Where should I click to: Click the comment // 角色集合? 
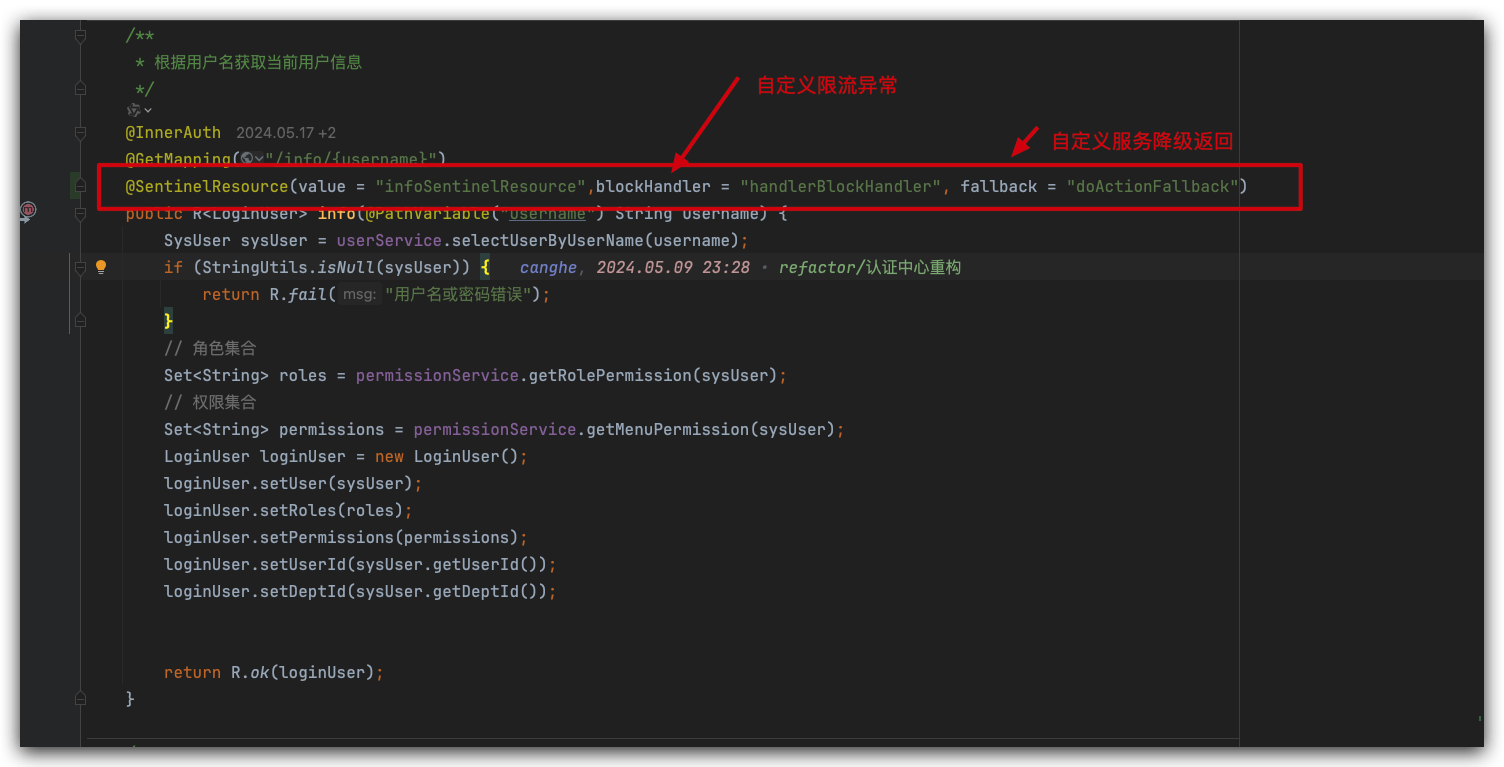(211, 348)
